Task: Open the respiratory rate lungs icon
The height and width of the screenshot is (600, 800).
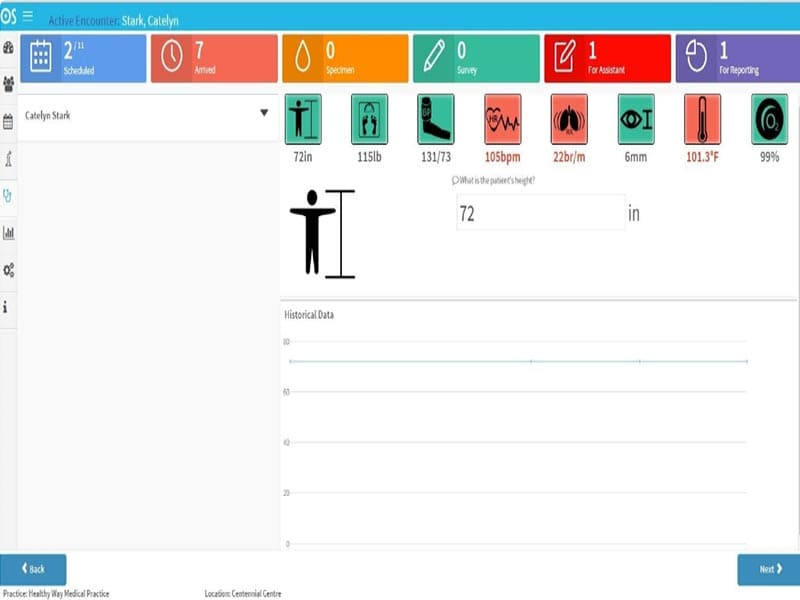Action: pyautogui.click(x=569, y=119)
